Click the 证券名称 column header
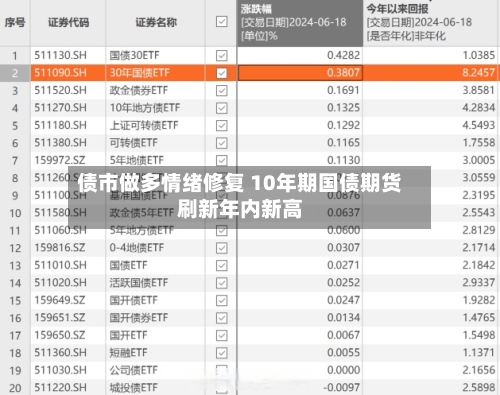The height and width of the screenshot is (395, 500). (156, 23)
